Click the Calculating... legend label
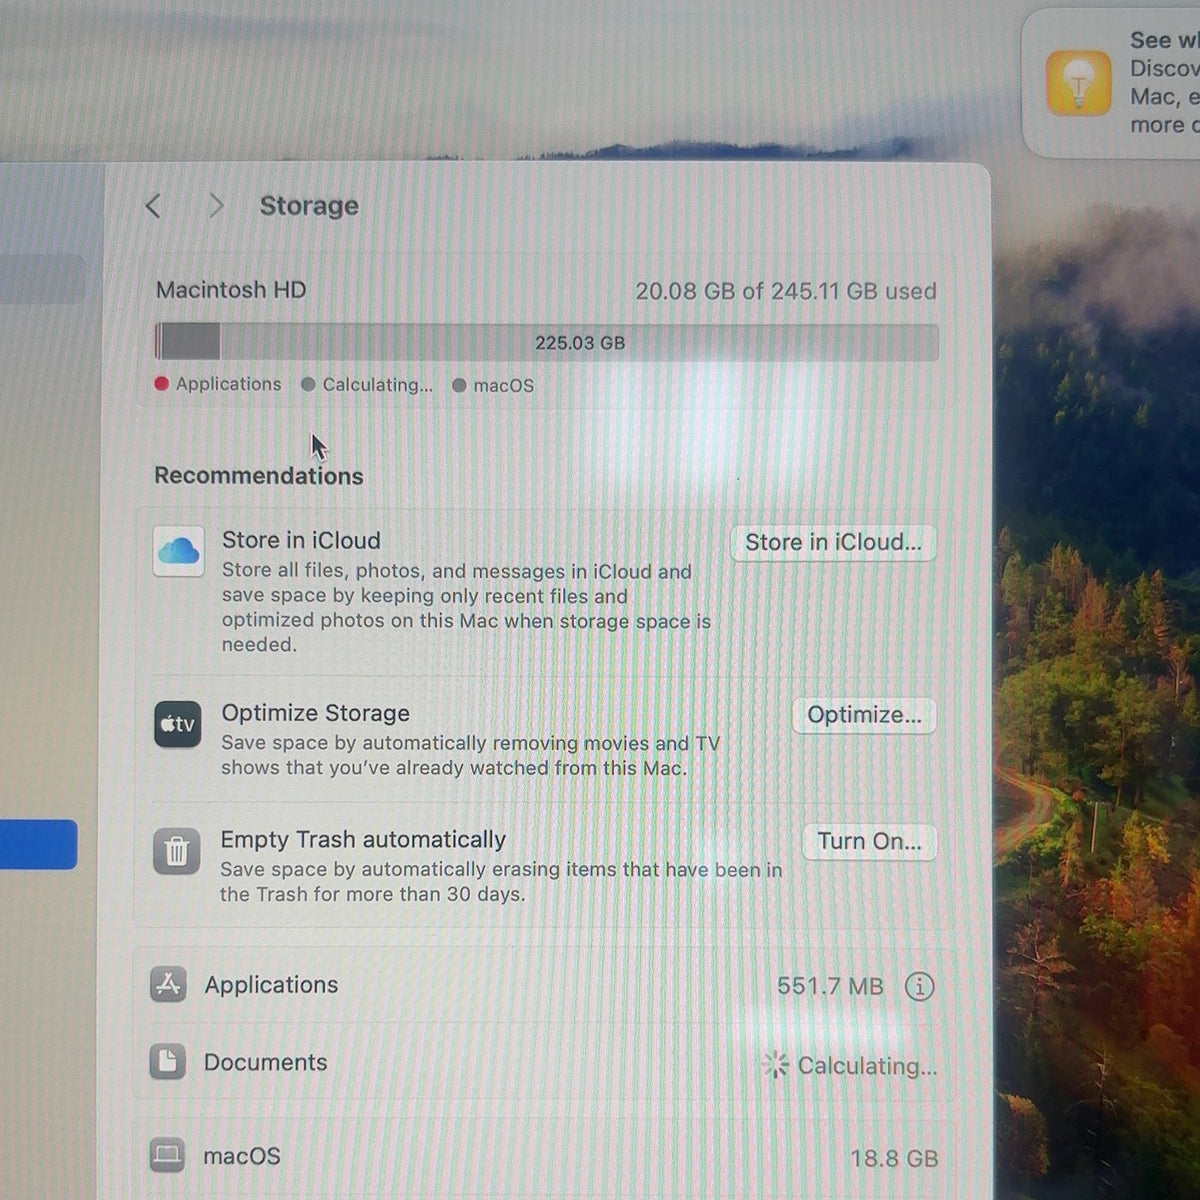 pyautogui.click(x=378, y=385)
